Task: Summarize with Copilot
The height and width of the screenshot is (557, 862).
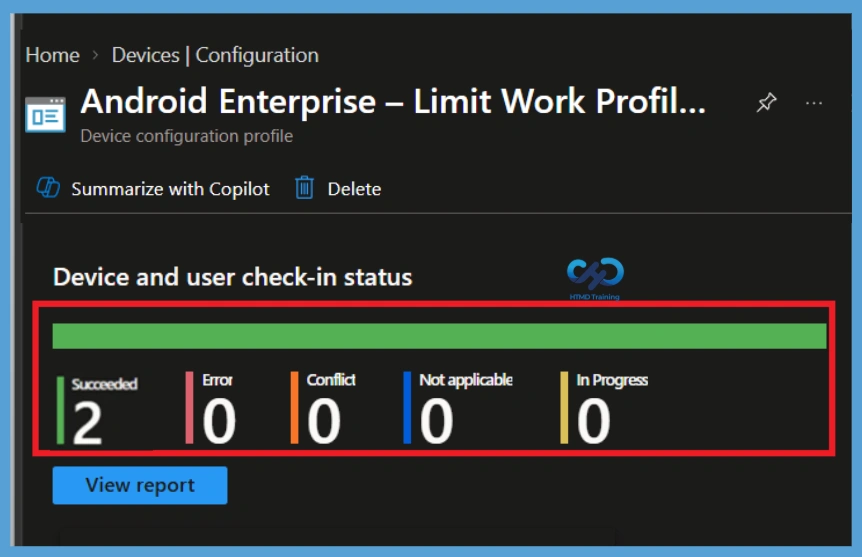Action: pos(170,189)
